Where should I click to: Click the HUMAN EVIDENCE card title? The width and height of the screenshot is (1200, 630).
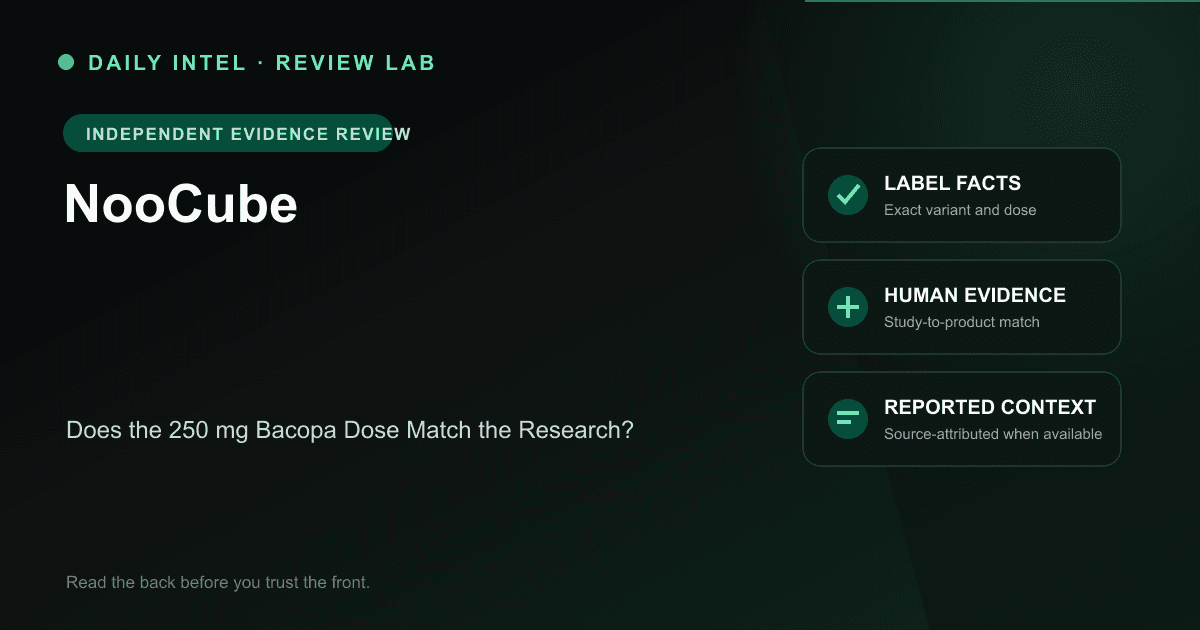pyautogui.click(x=975, y=296)
